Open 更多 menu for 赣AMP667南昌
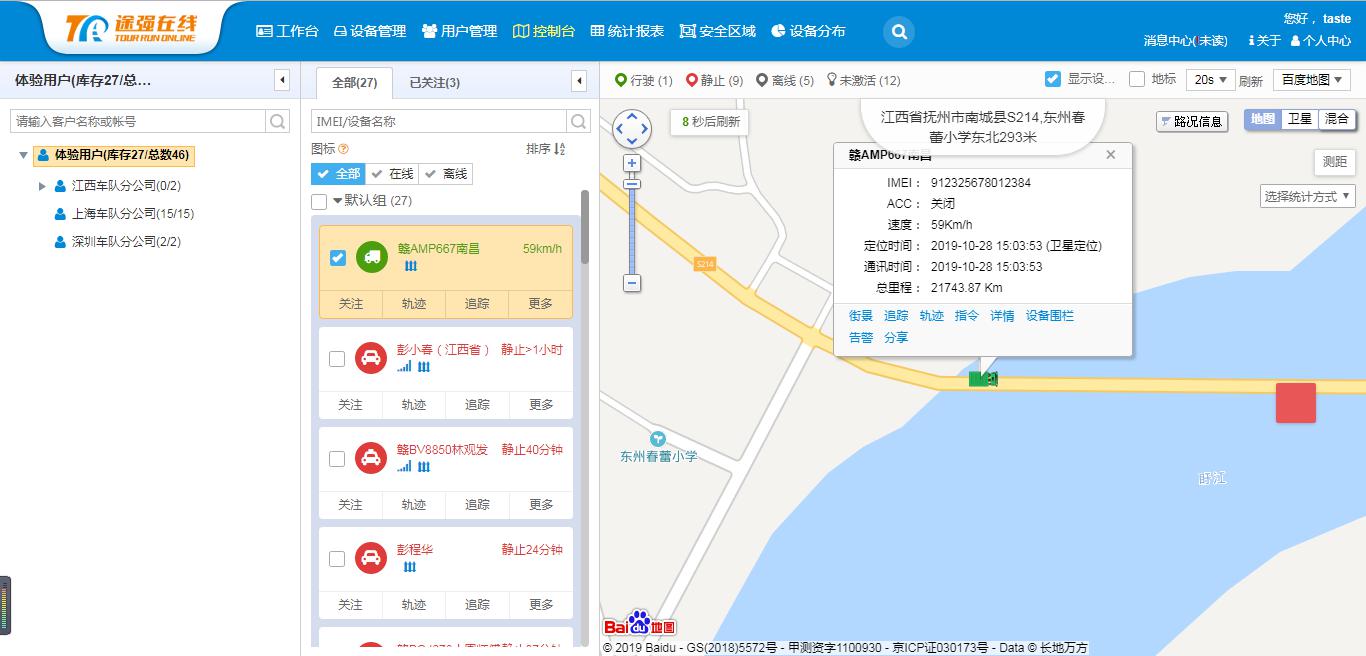 click(x=541, y=304)
